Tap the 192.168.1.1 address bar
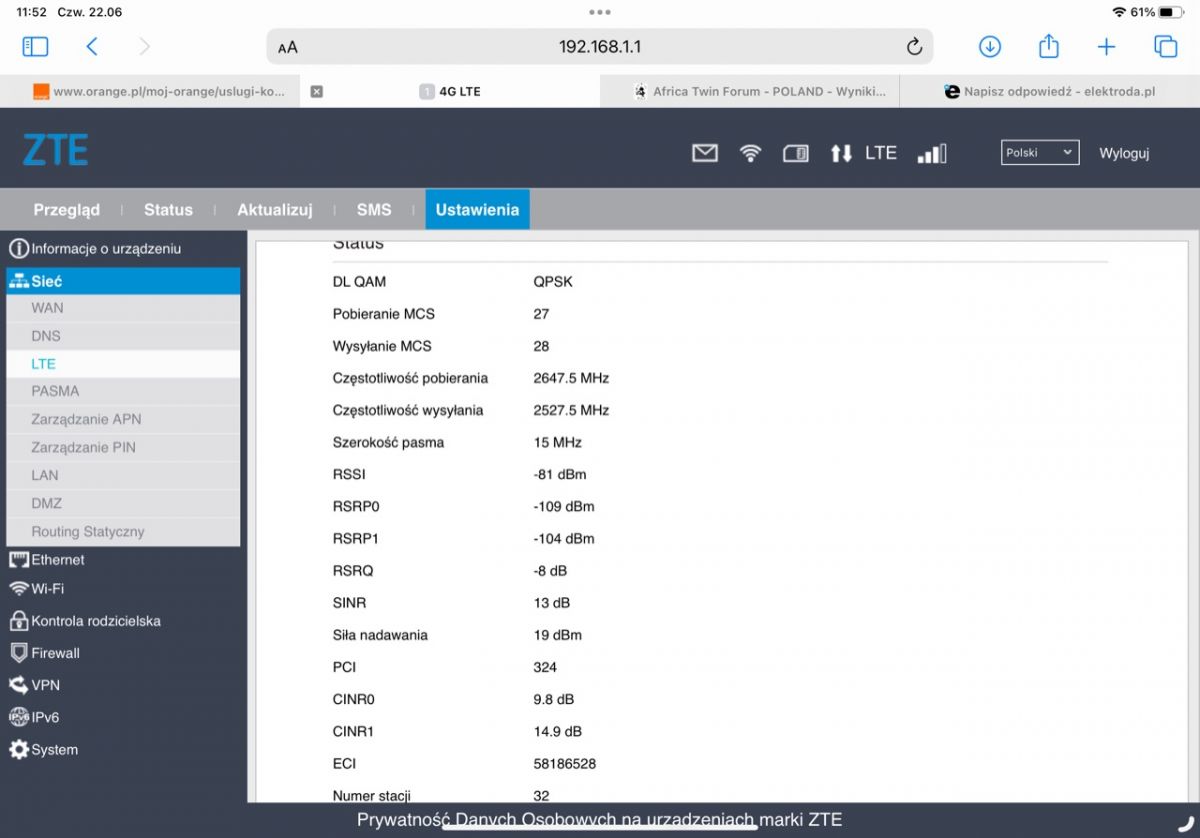 [600, 47]
